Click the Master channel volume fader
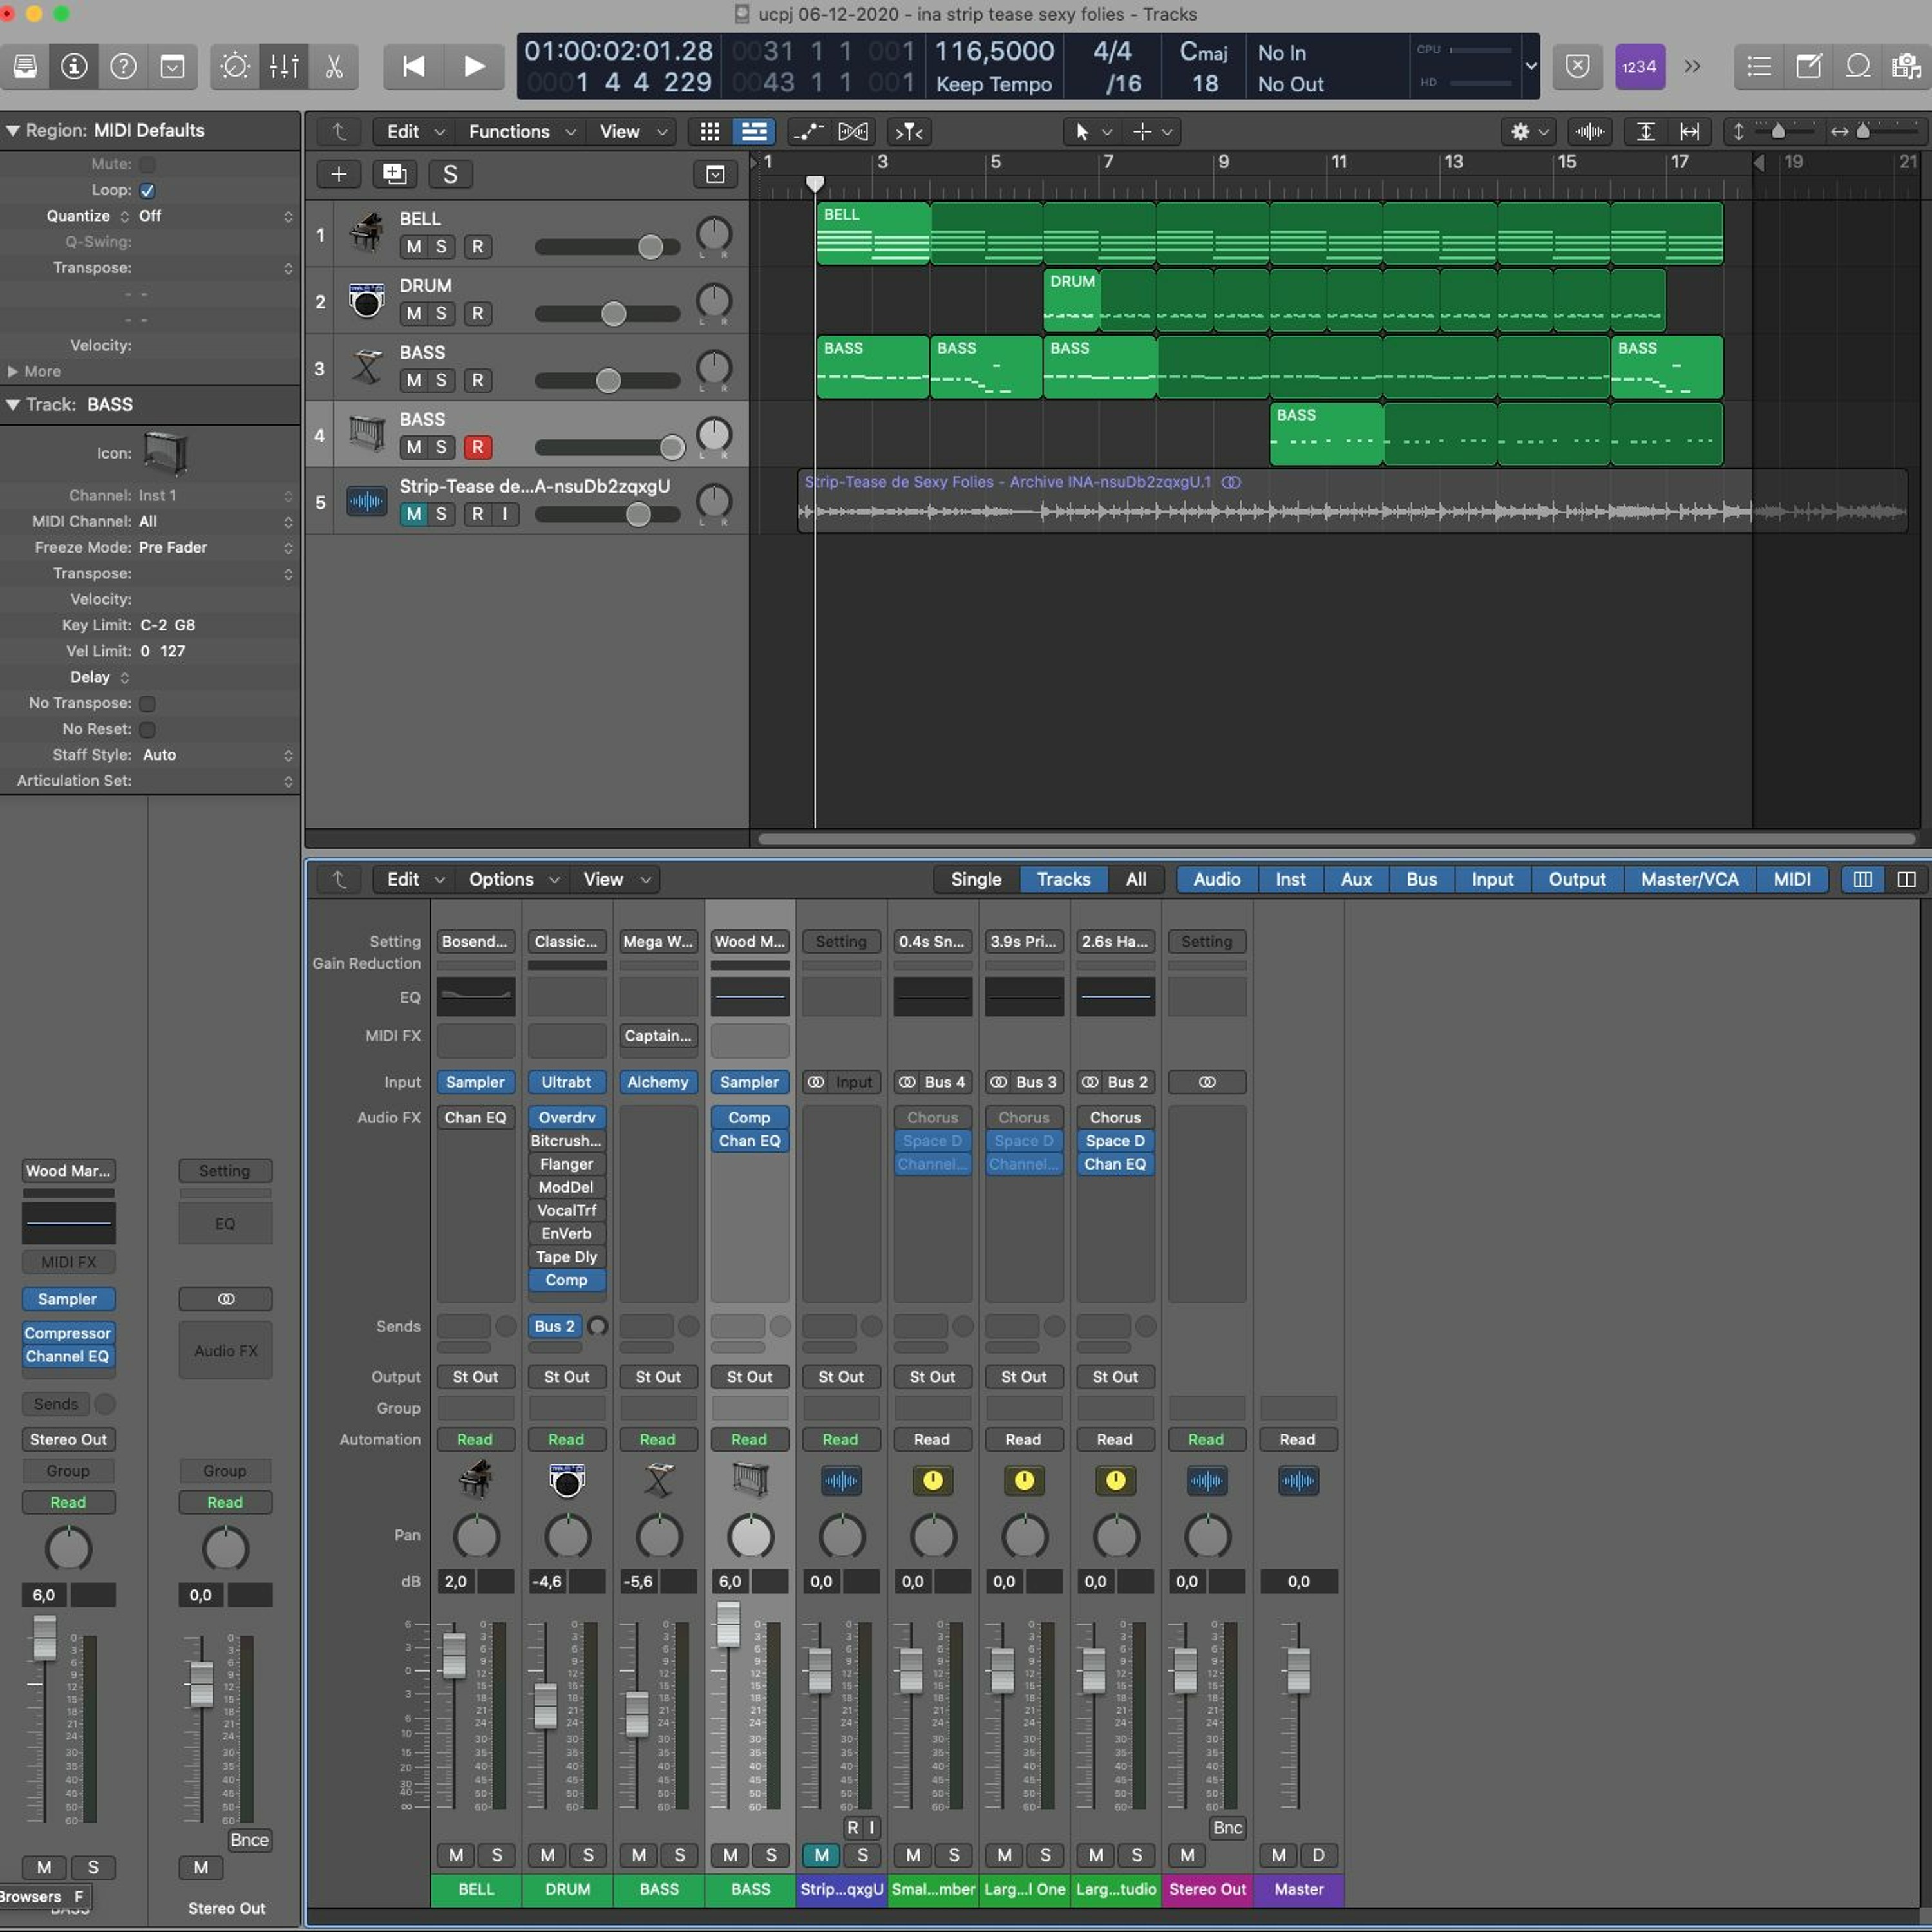The image size is (1932, 1932). coord(1298,1670)
